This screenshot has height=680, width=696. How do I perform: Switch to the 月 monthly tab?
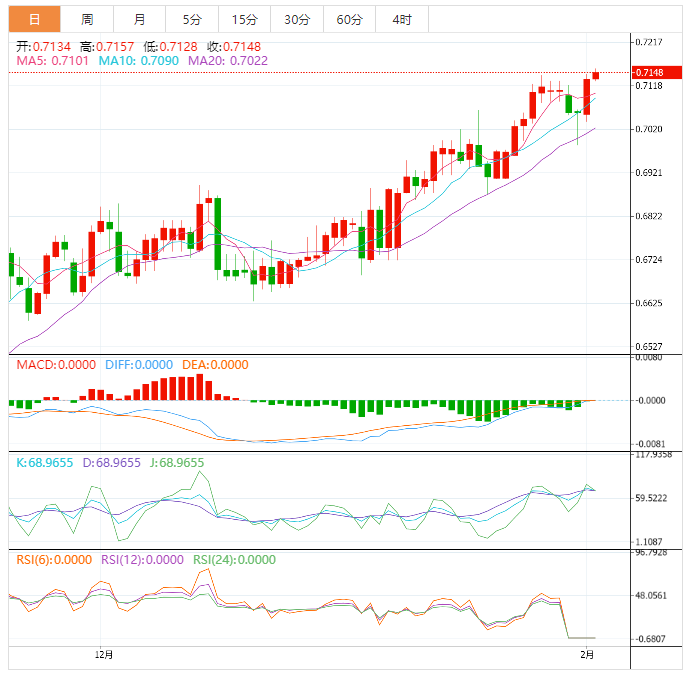point(139,19)
